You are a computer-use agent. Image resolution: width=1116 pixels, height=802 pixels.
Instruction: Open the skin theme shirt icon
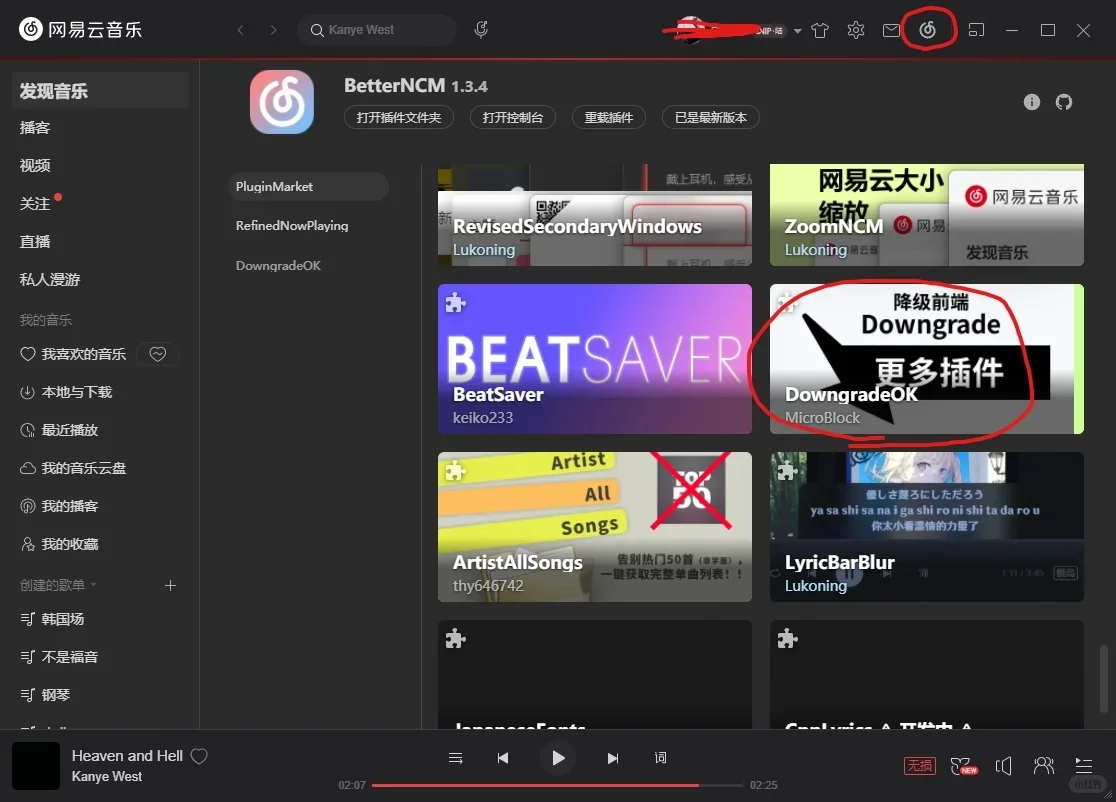(x=820, y=30)
